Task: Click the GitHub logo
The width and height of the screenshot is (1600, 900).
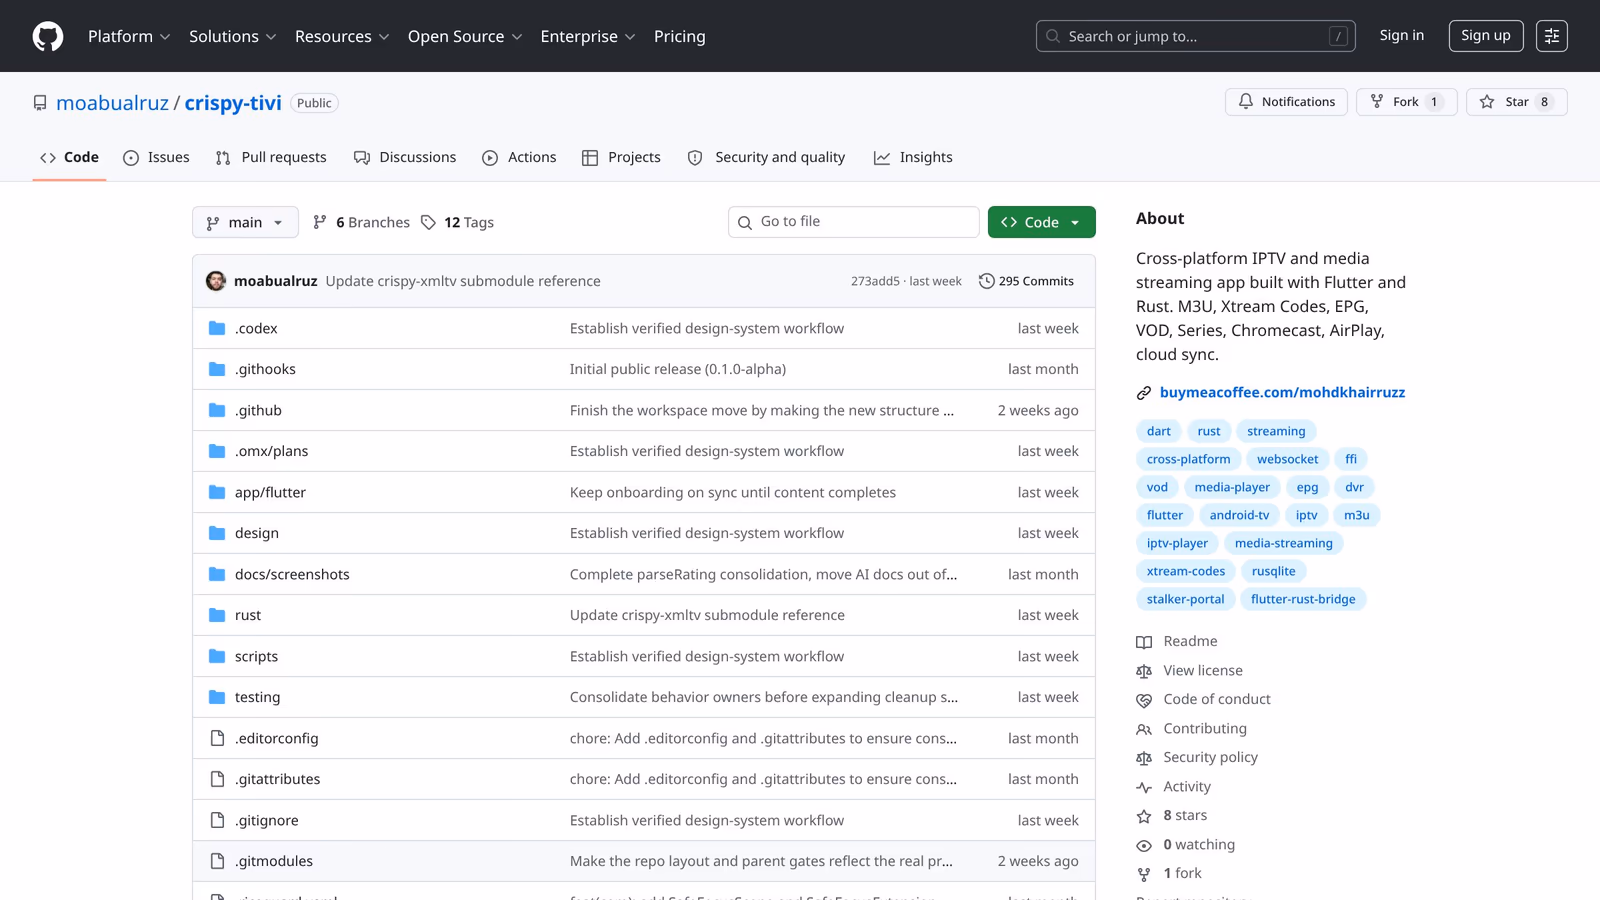Action: pyautogui.click(x=47, y=36)
